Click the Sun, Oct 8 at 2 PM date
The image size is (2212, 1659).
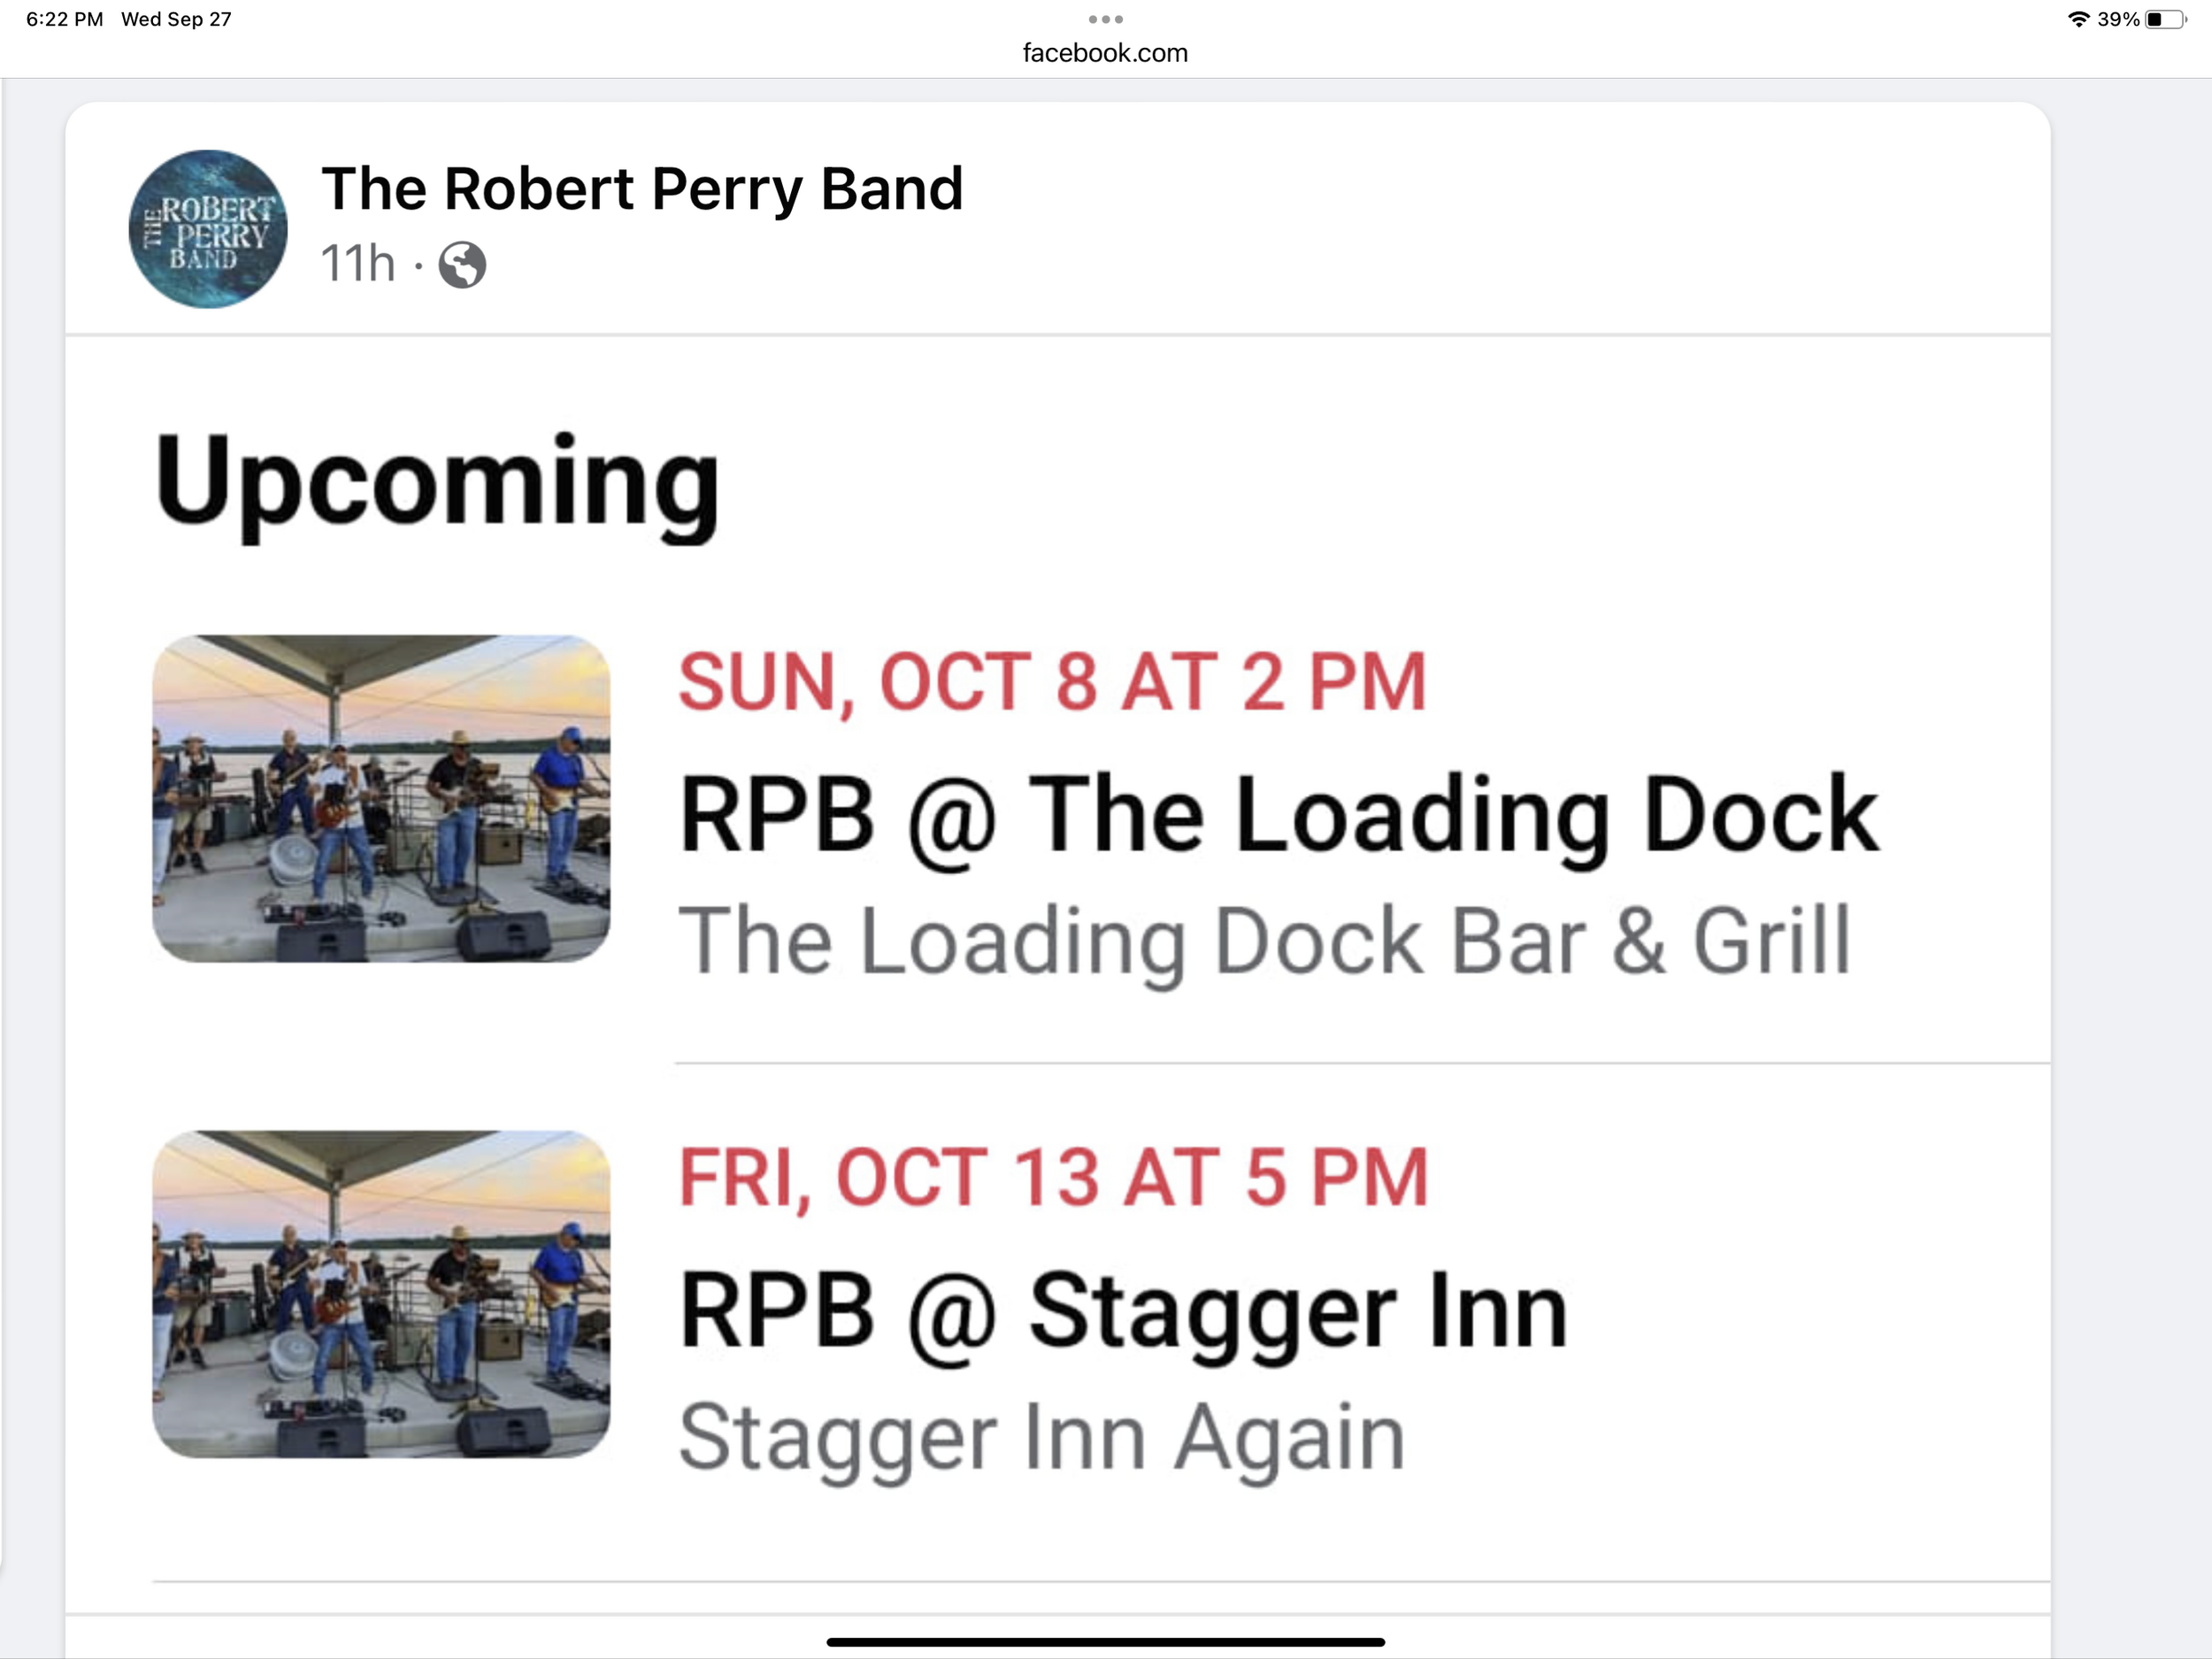click(1052, 682)
